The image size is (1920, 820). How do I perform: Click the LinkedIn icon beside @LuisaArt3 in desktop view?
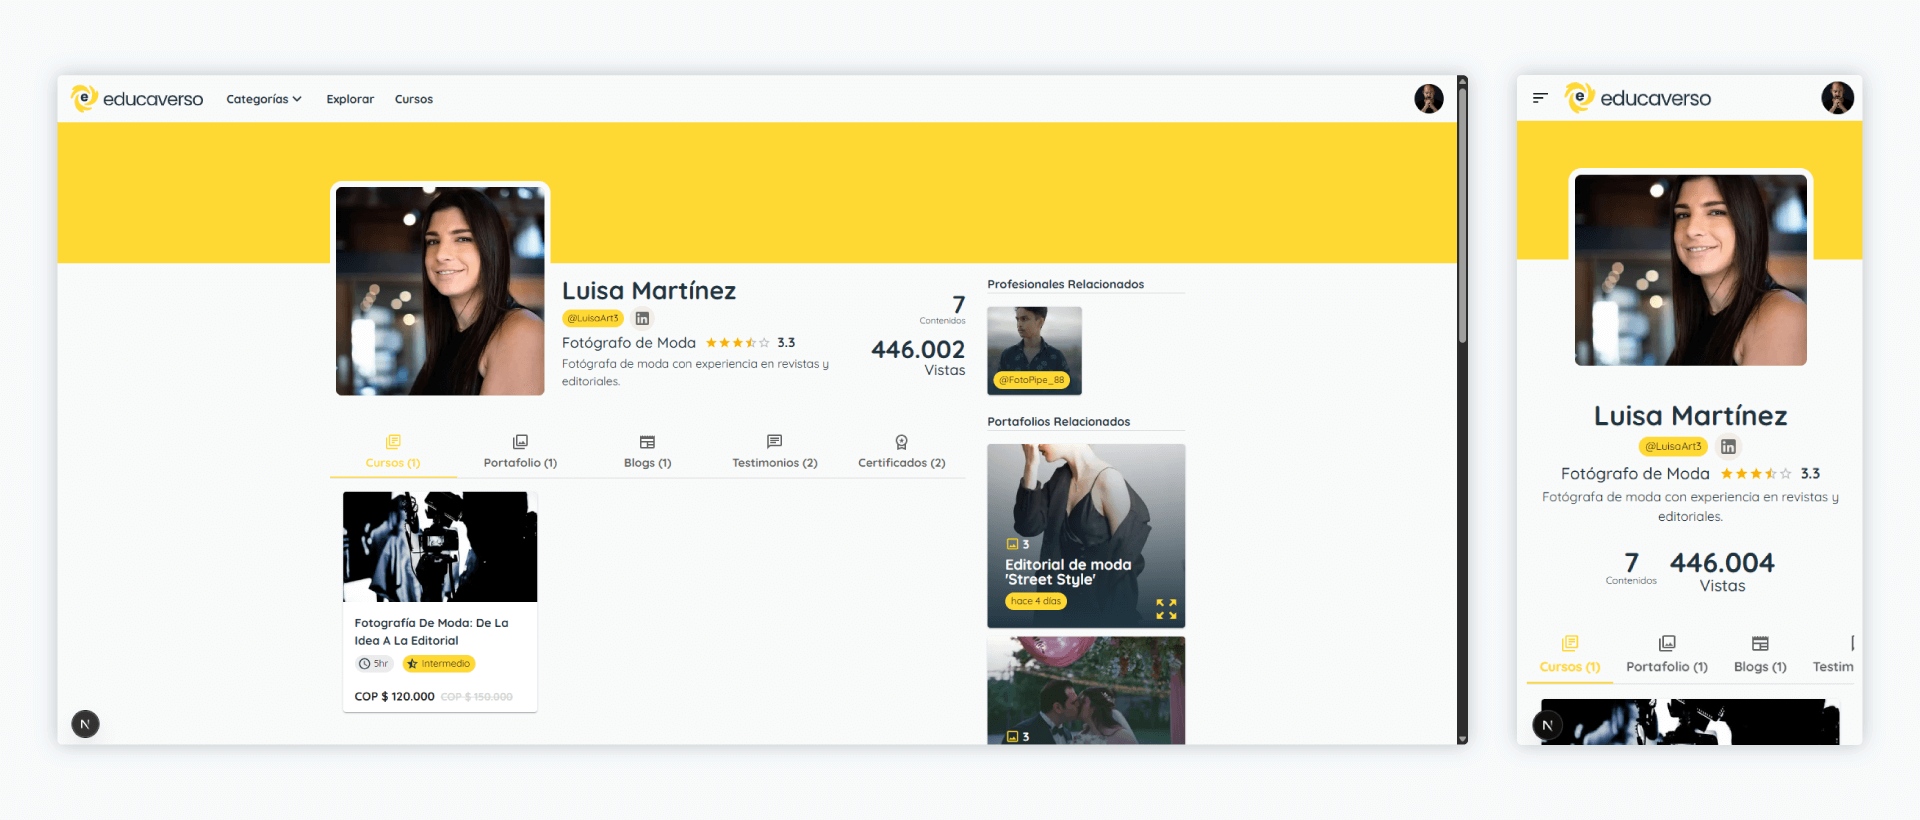click(642, 319)
